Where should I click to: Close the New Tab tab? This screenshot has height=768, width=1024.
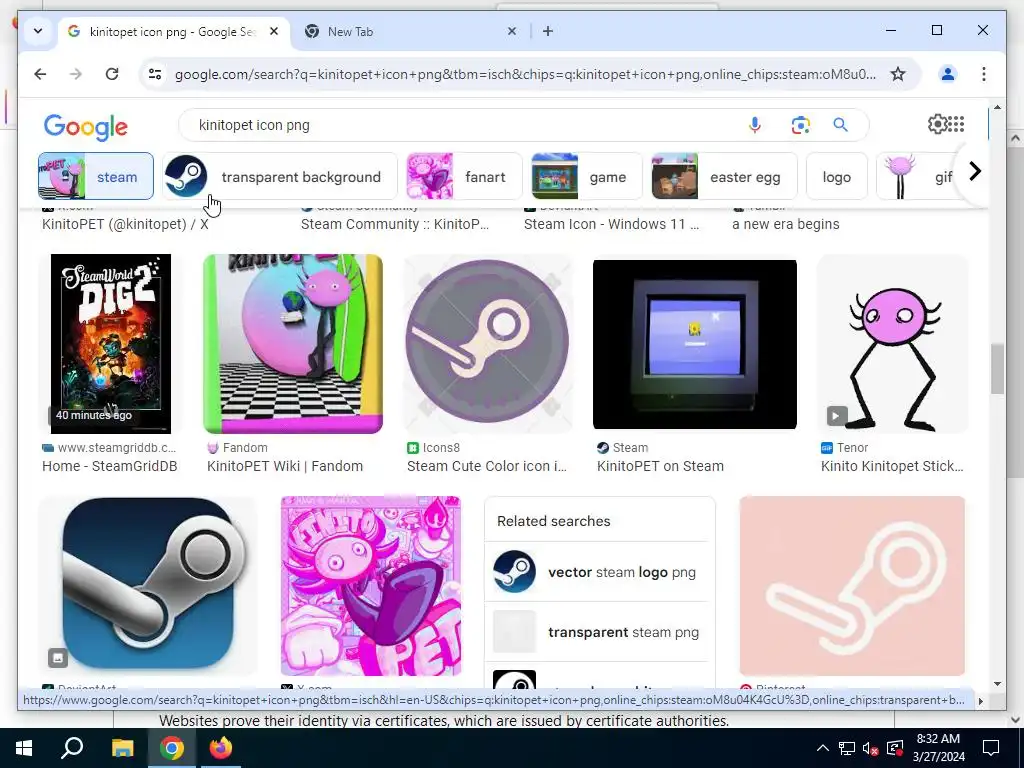512,31
